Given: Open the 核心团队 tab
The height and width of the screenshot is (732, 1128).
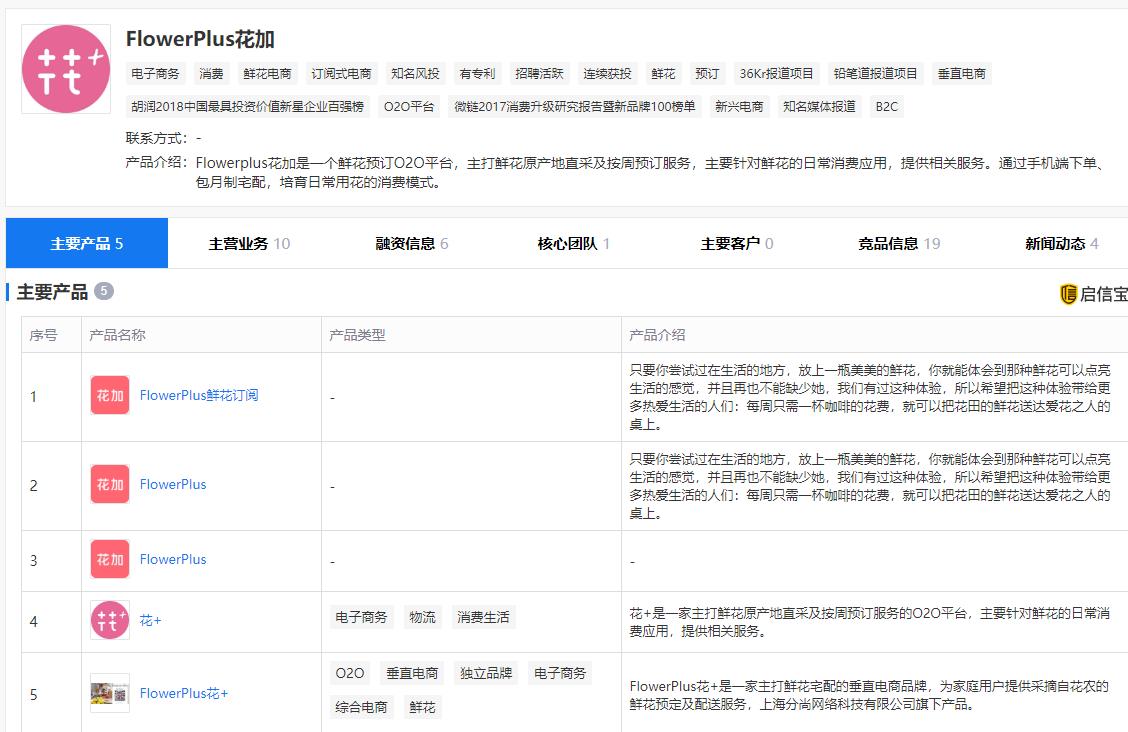Looking at the screenshot, I should [573, 244].
